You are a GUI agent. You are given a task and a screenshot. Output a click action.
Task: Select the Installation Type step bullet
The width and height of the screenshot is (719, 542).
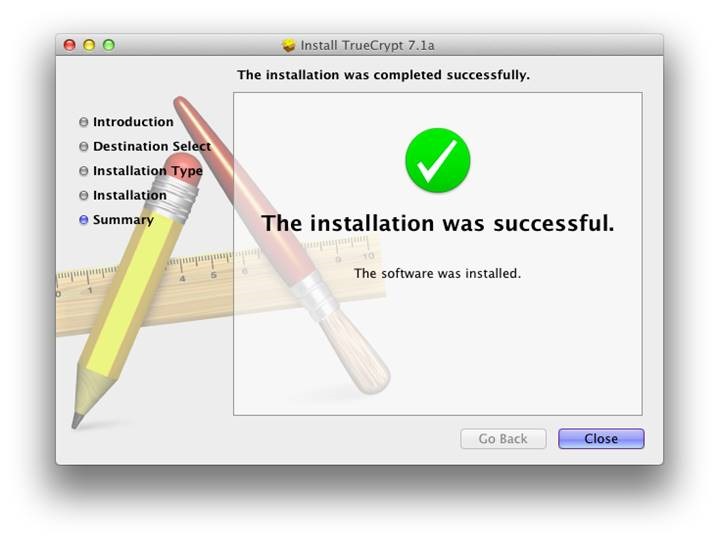coord(83,171)
